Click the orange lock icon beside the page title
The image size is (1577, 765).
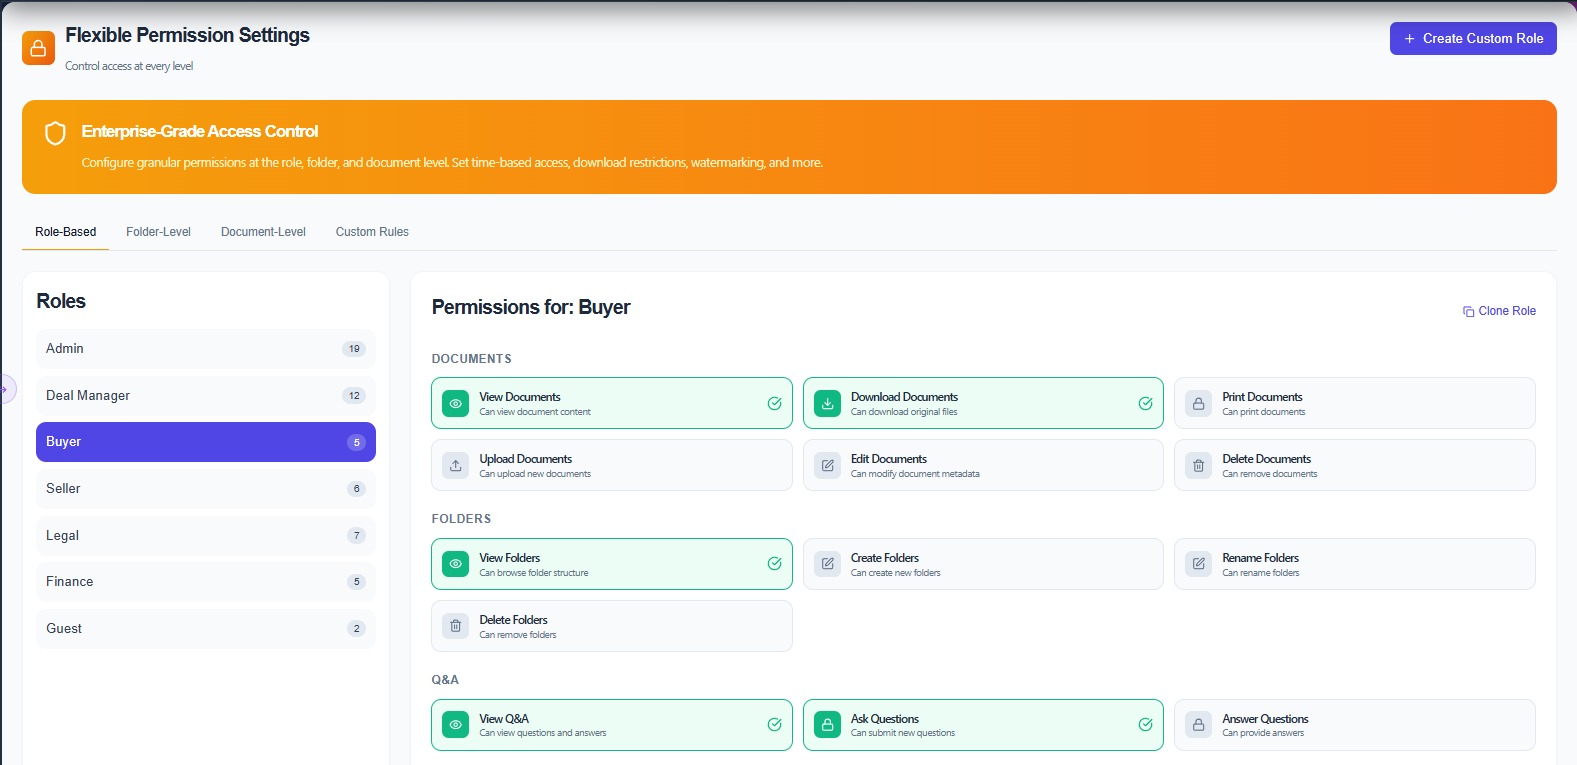(38, 48)
